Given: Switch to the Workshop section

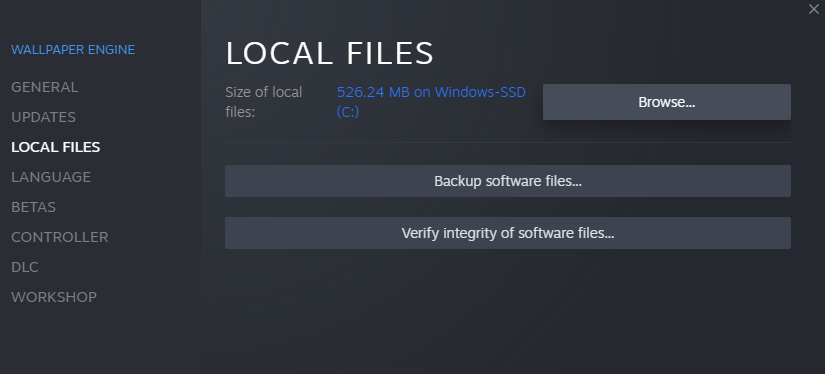Looking at the screenshot, I should tap(54, 297).
